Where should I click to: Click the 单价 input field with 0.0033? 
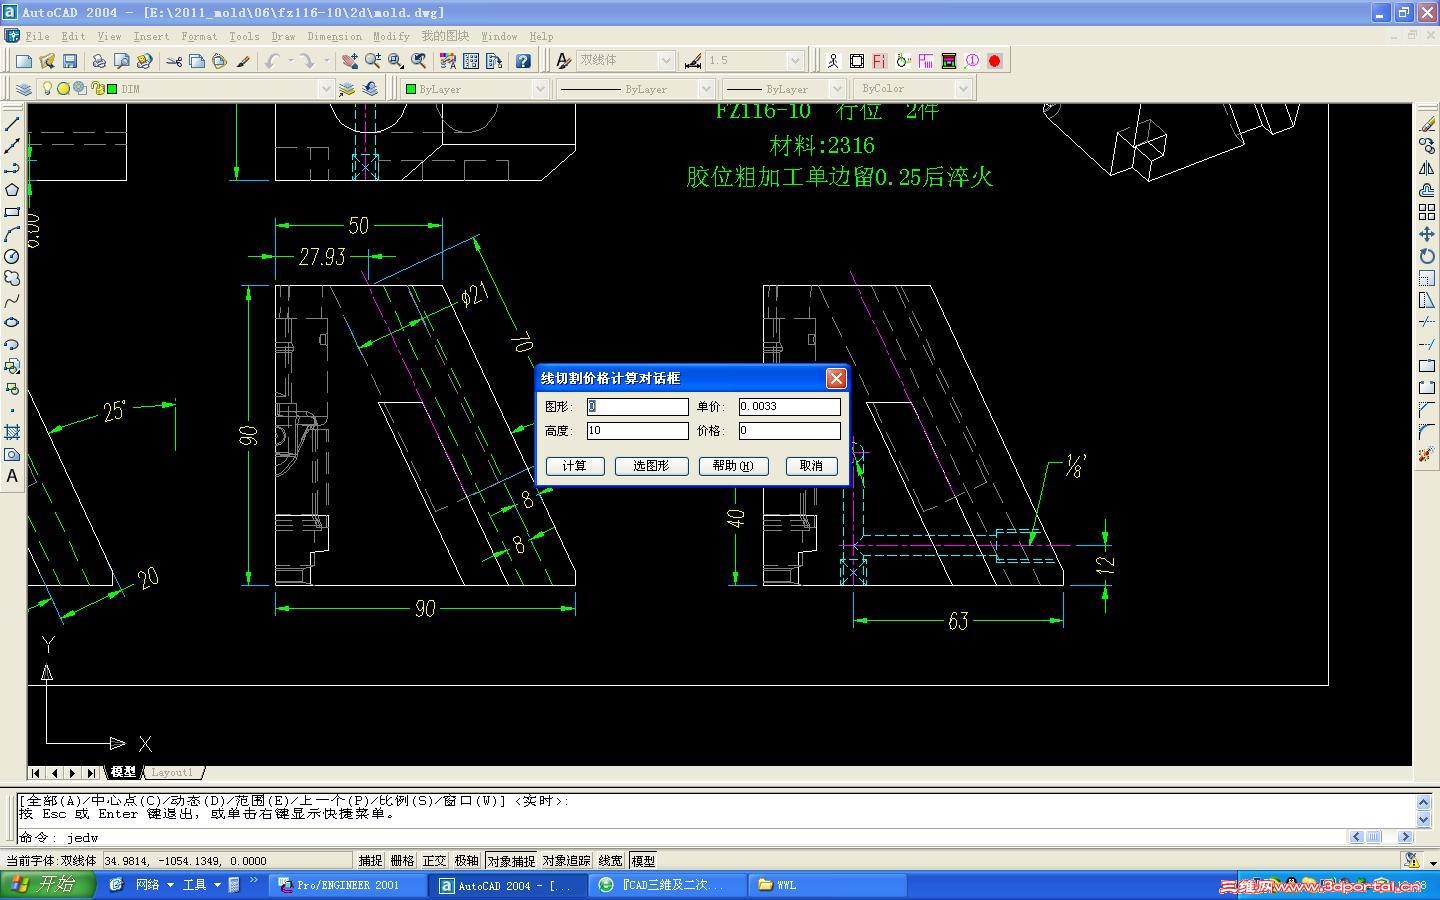[x=790, y=407]
